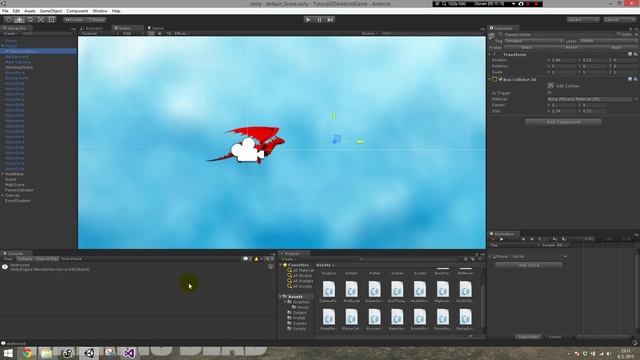
Task: Click the Play button to start the game
Action: click(308, 20)
